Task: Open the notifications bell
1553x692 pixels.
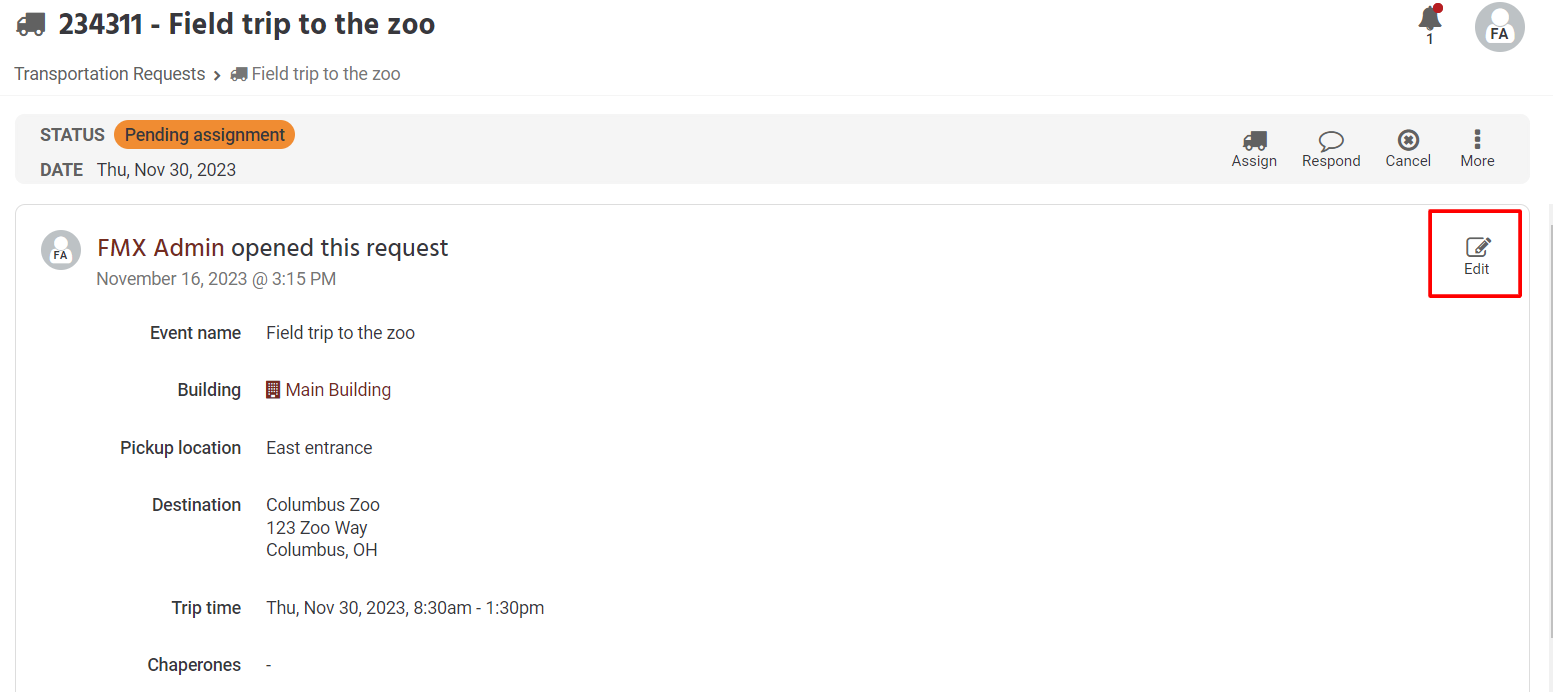Action: (1430, 19)
